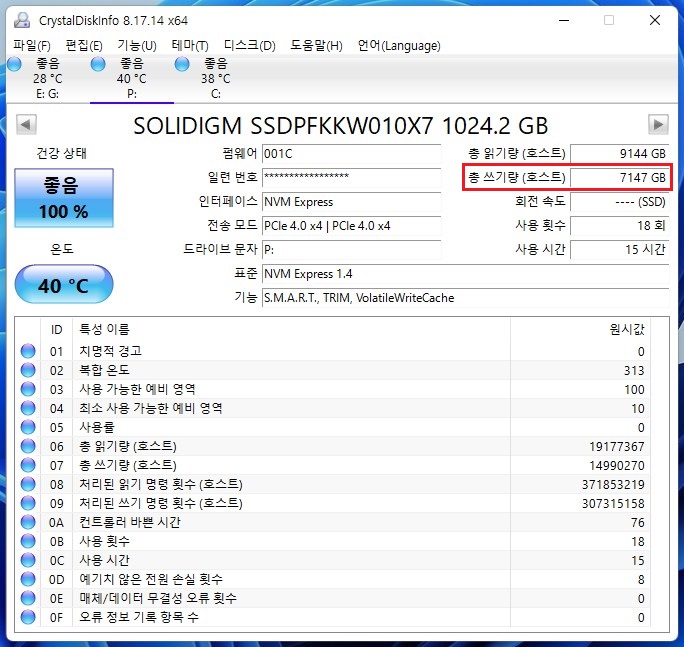This screenshot has width=684, height=647.
Task: Click the 기능 field with S.M.A.R.T., TRIM
Action: [x=465, y=298]
